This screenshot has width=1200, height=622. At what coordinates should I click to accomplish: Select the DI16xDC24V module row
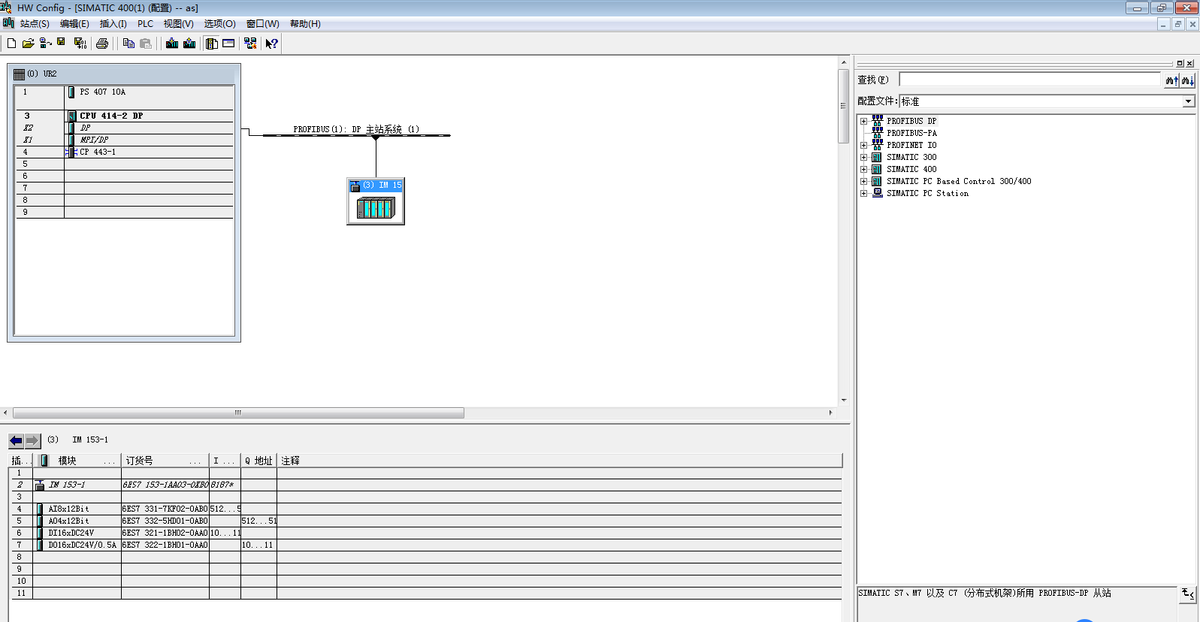pos(426,532)
